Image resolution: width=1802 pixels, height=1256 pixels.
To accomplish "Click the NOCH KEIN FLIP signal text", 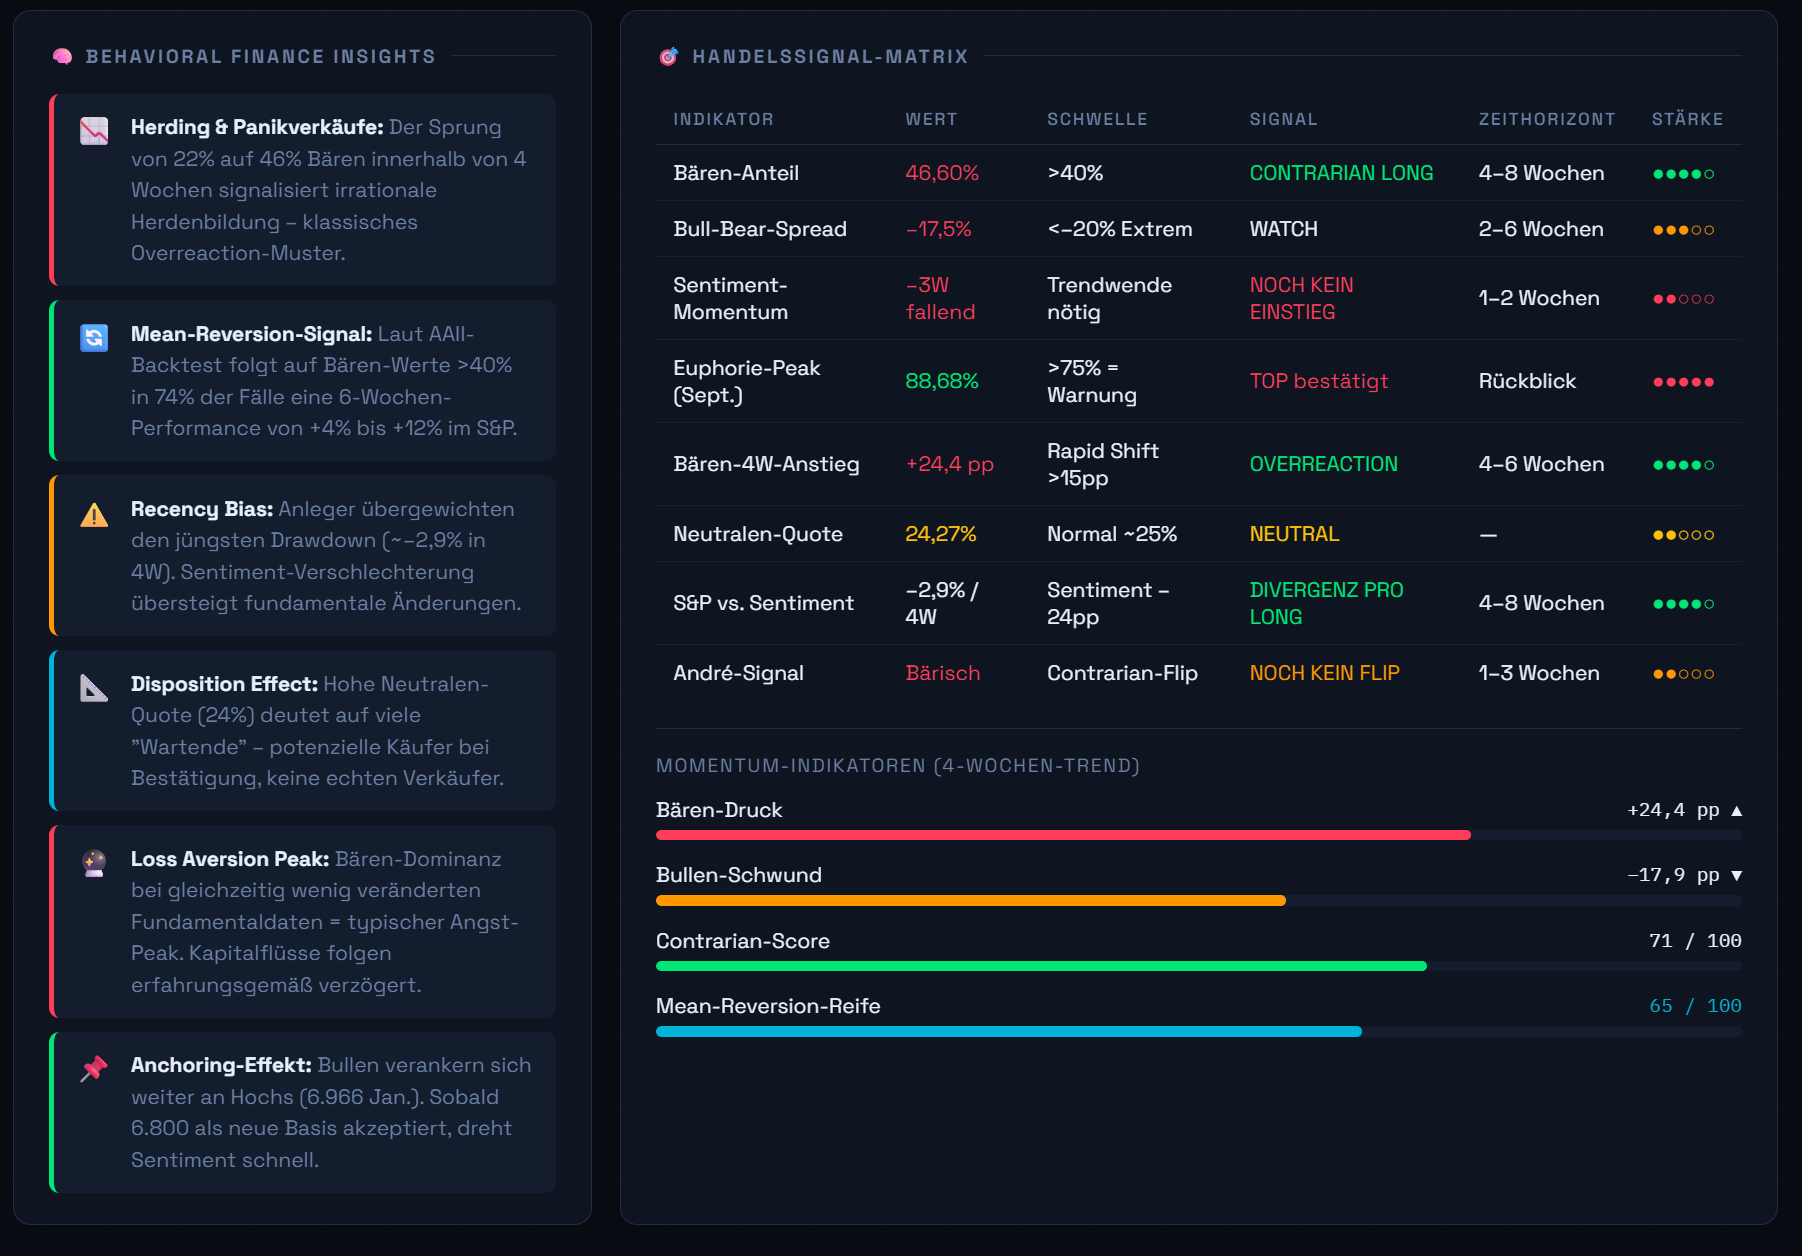I will click(1324, 673).
